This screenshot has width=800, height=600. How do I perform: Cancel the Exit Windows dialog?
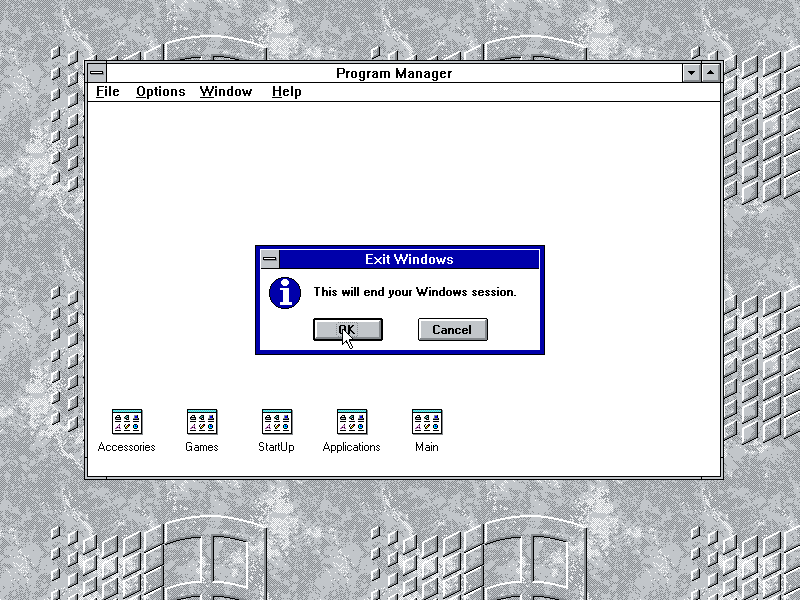[453, 330]
